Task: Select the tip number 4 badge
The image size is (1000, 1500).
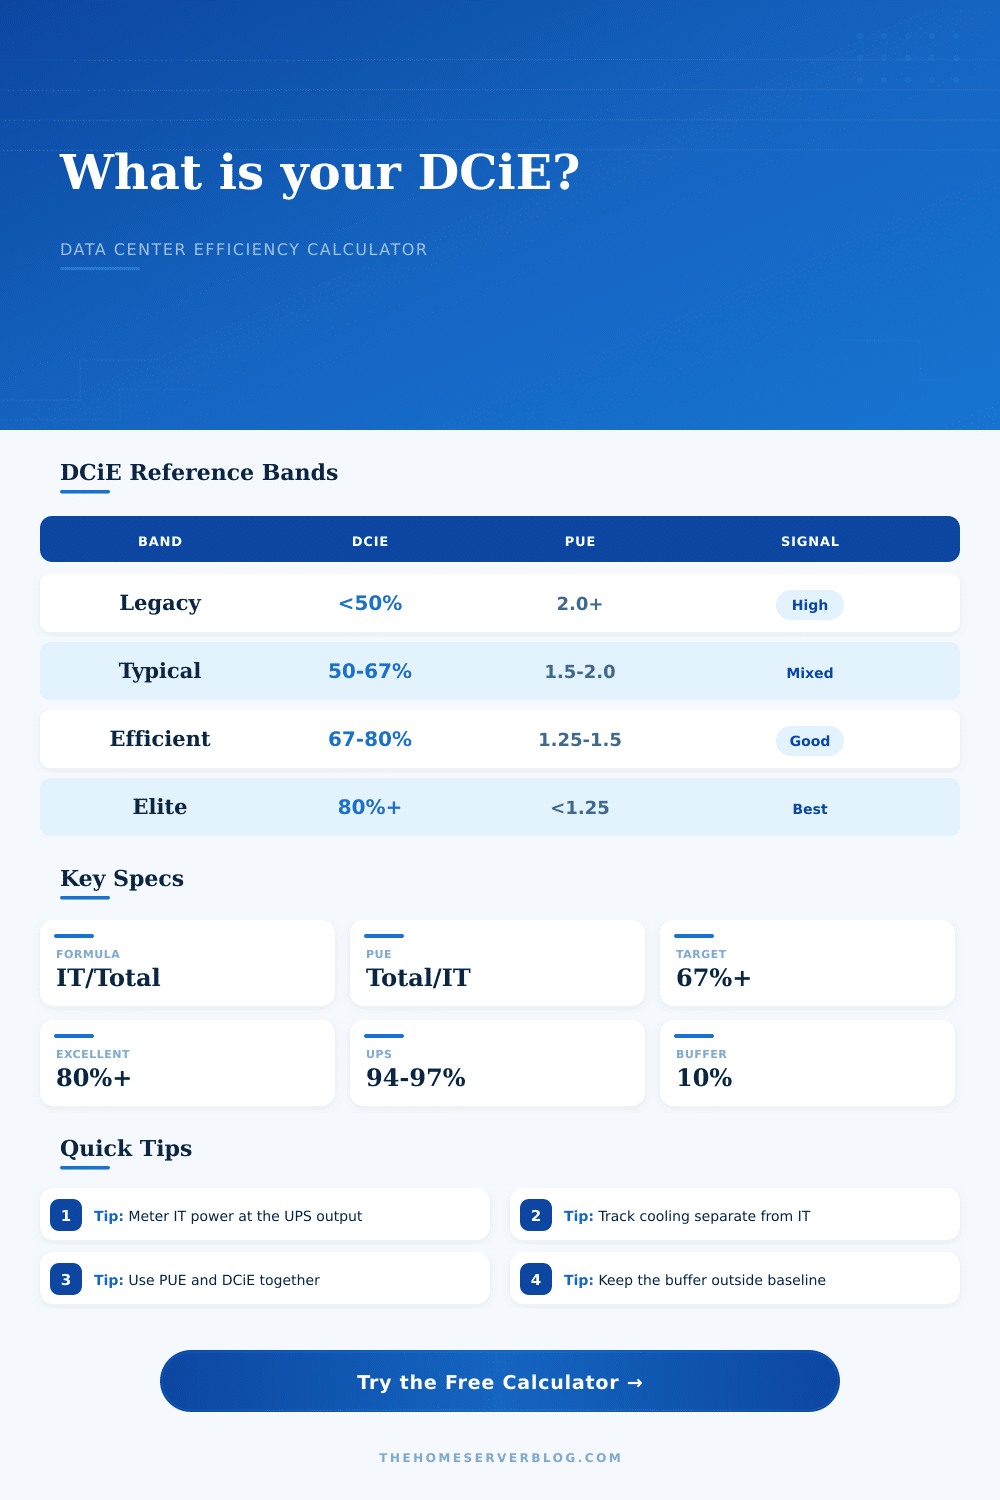Action: pyautogui.click(x=536, y=1280)
